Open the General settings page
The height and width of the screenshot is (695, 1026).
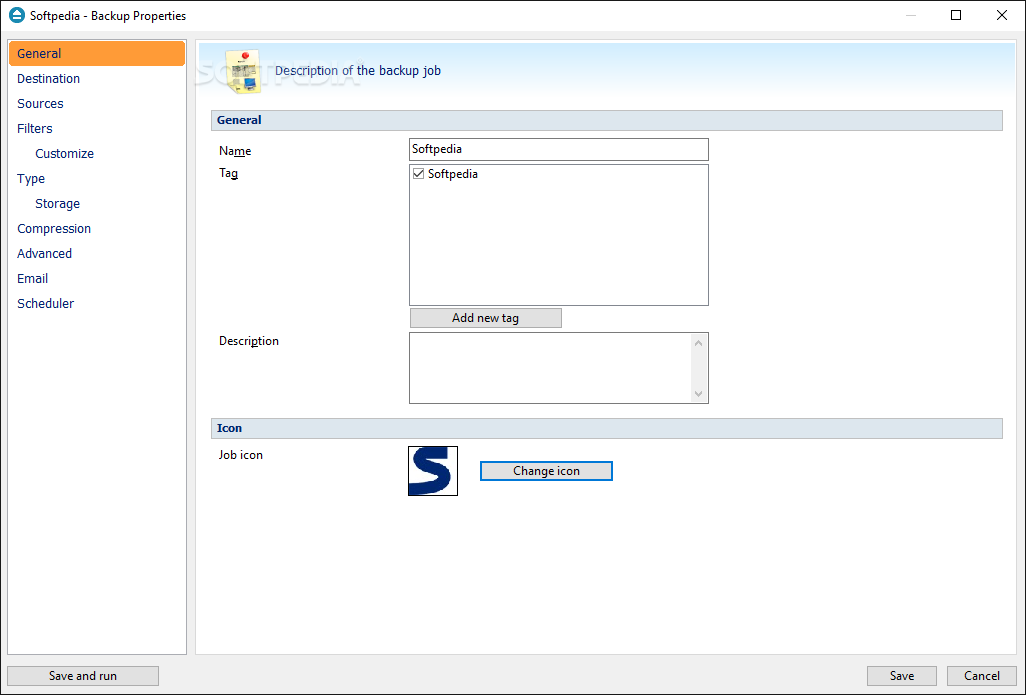click(97, 54)
